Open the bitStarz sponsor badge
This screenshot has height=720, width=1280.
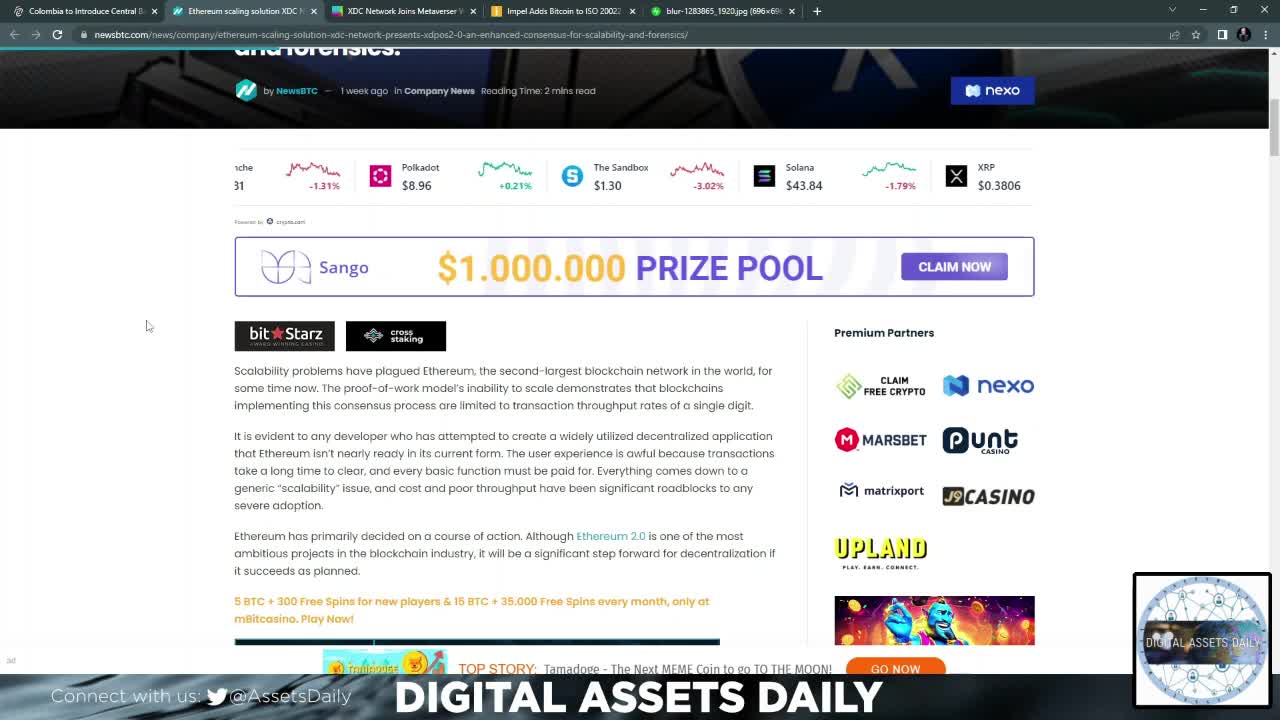285,336
